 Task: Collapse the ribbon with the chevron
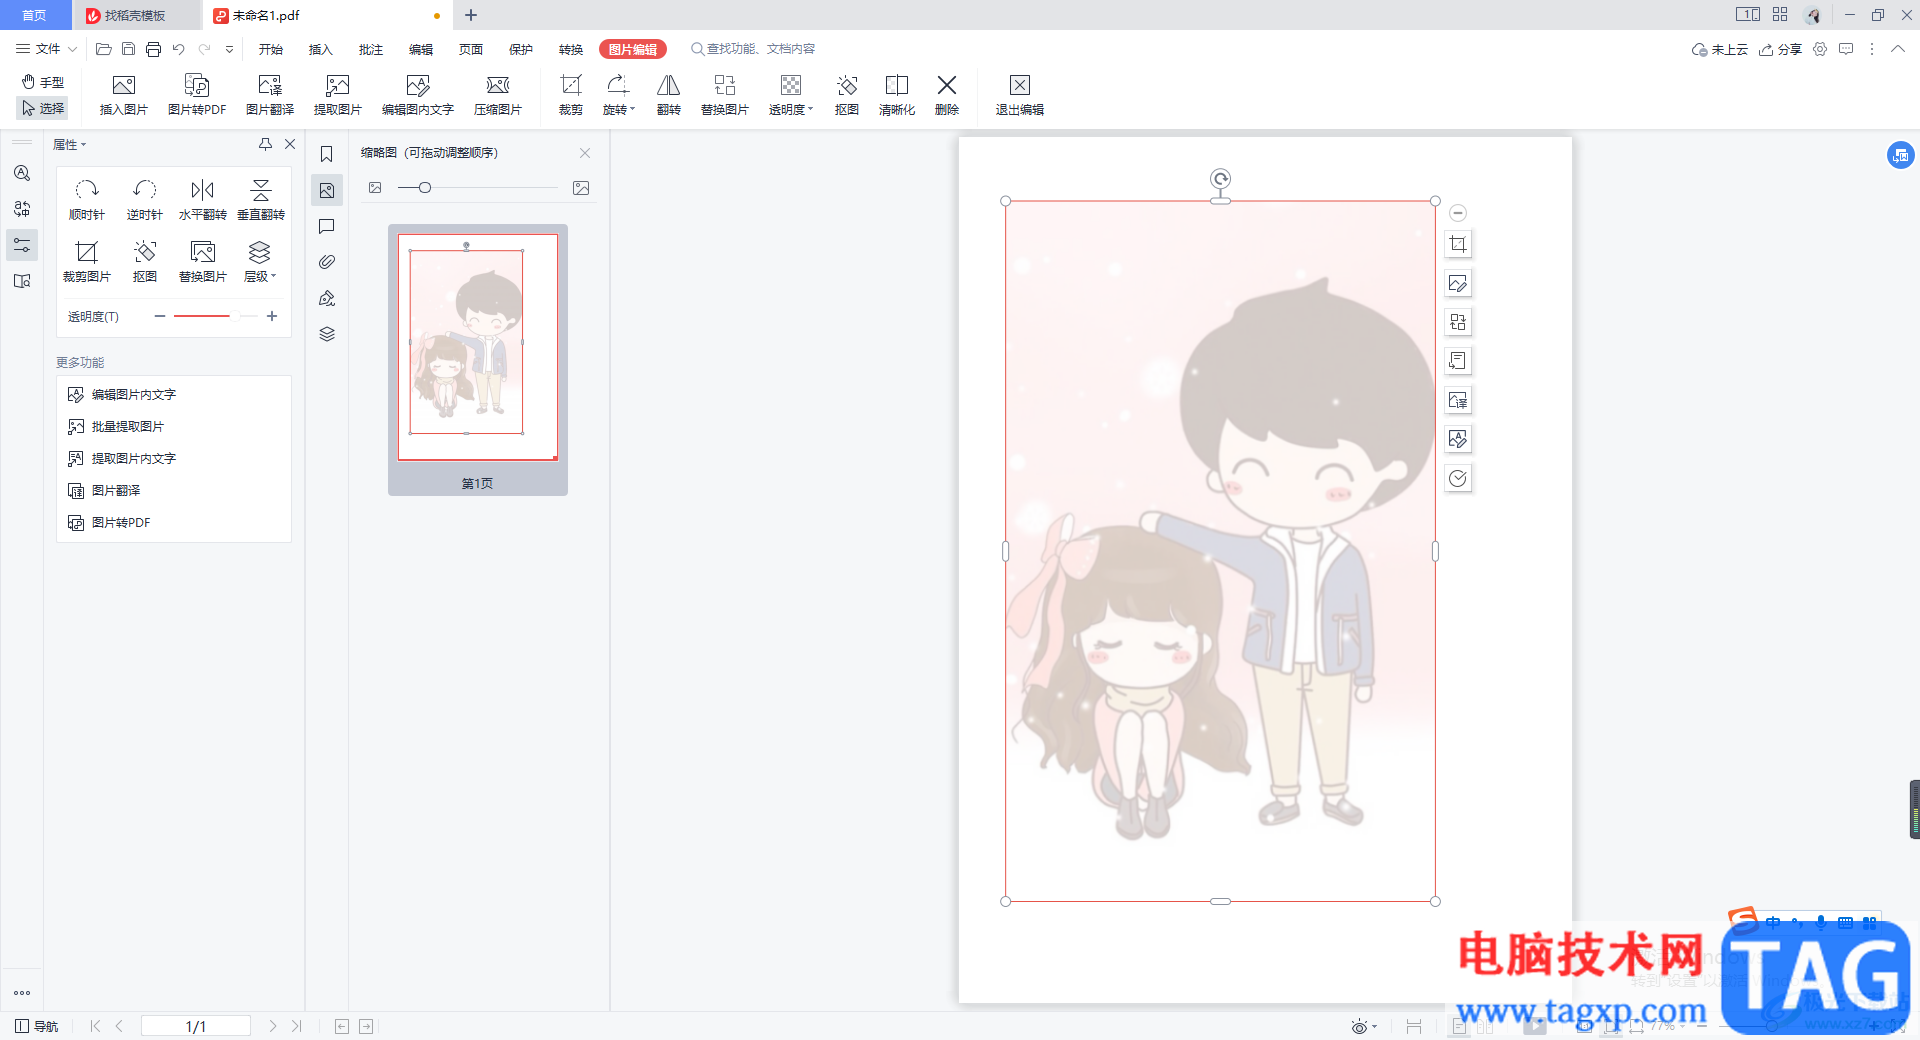[1897, 49]
